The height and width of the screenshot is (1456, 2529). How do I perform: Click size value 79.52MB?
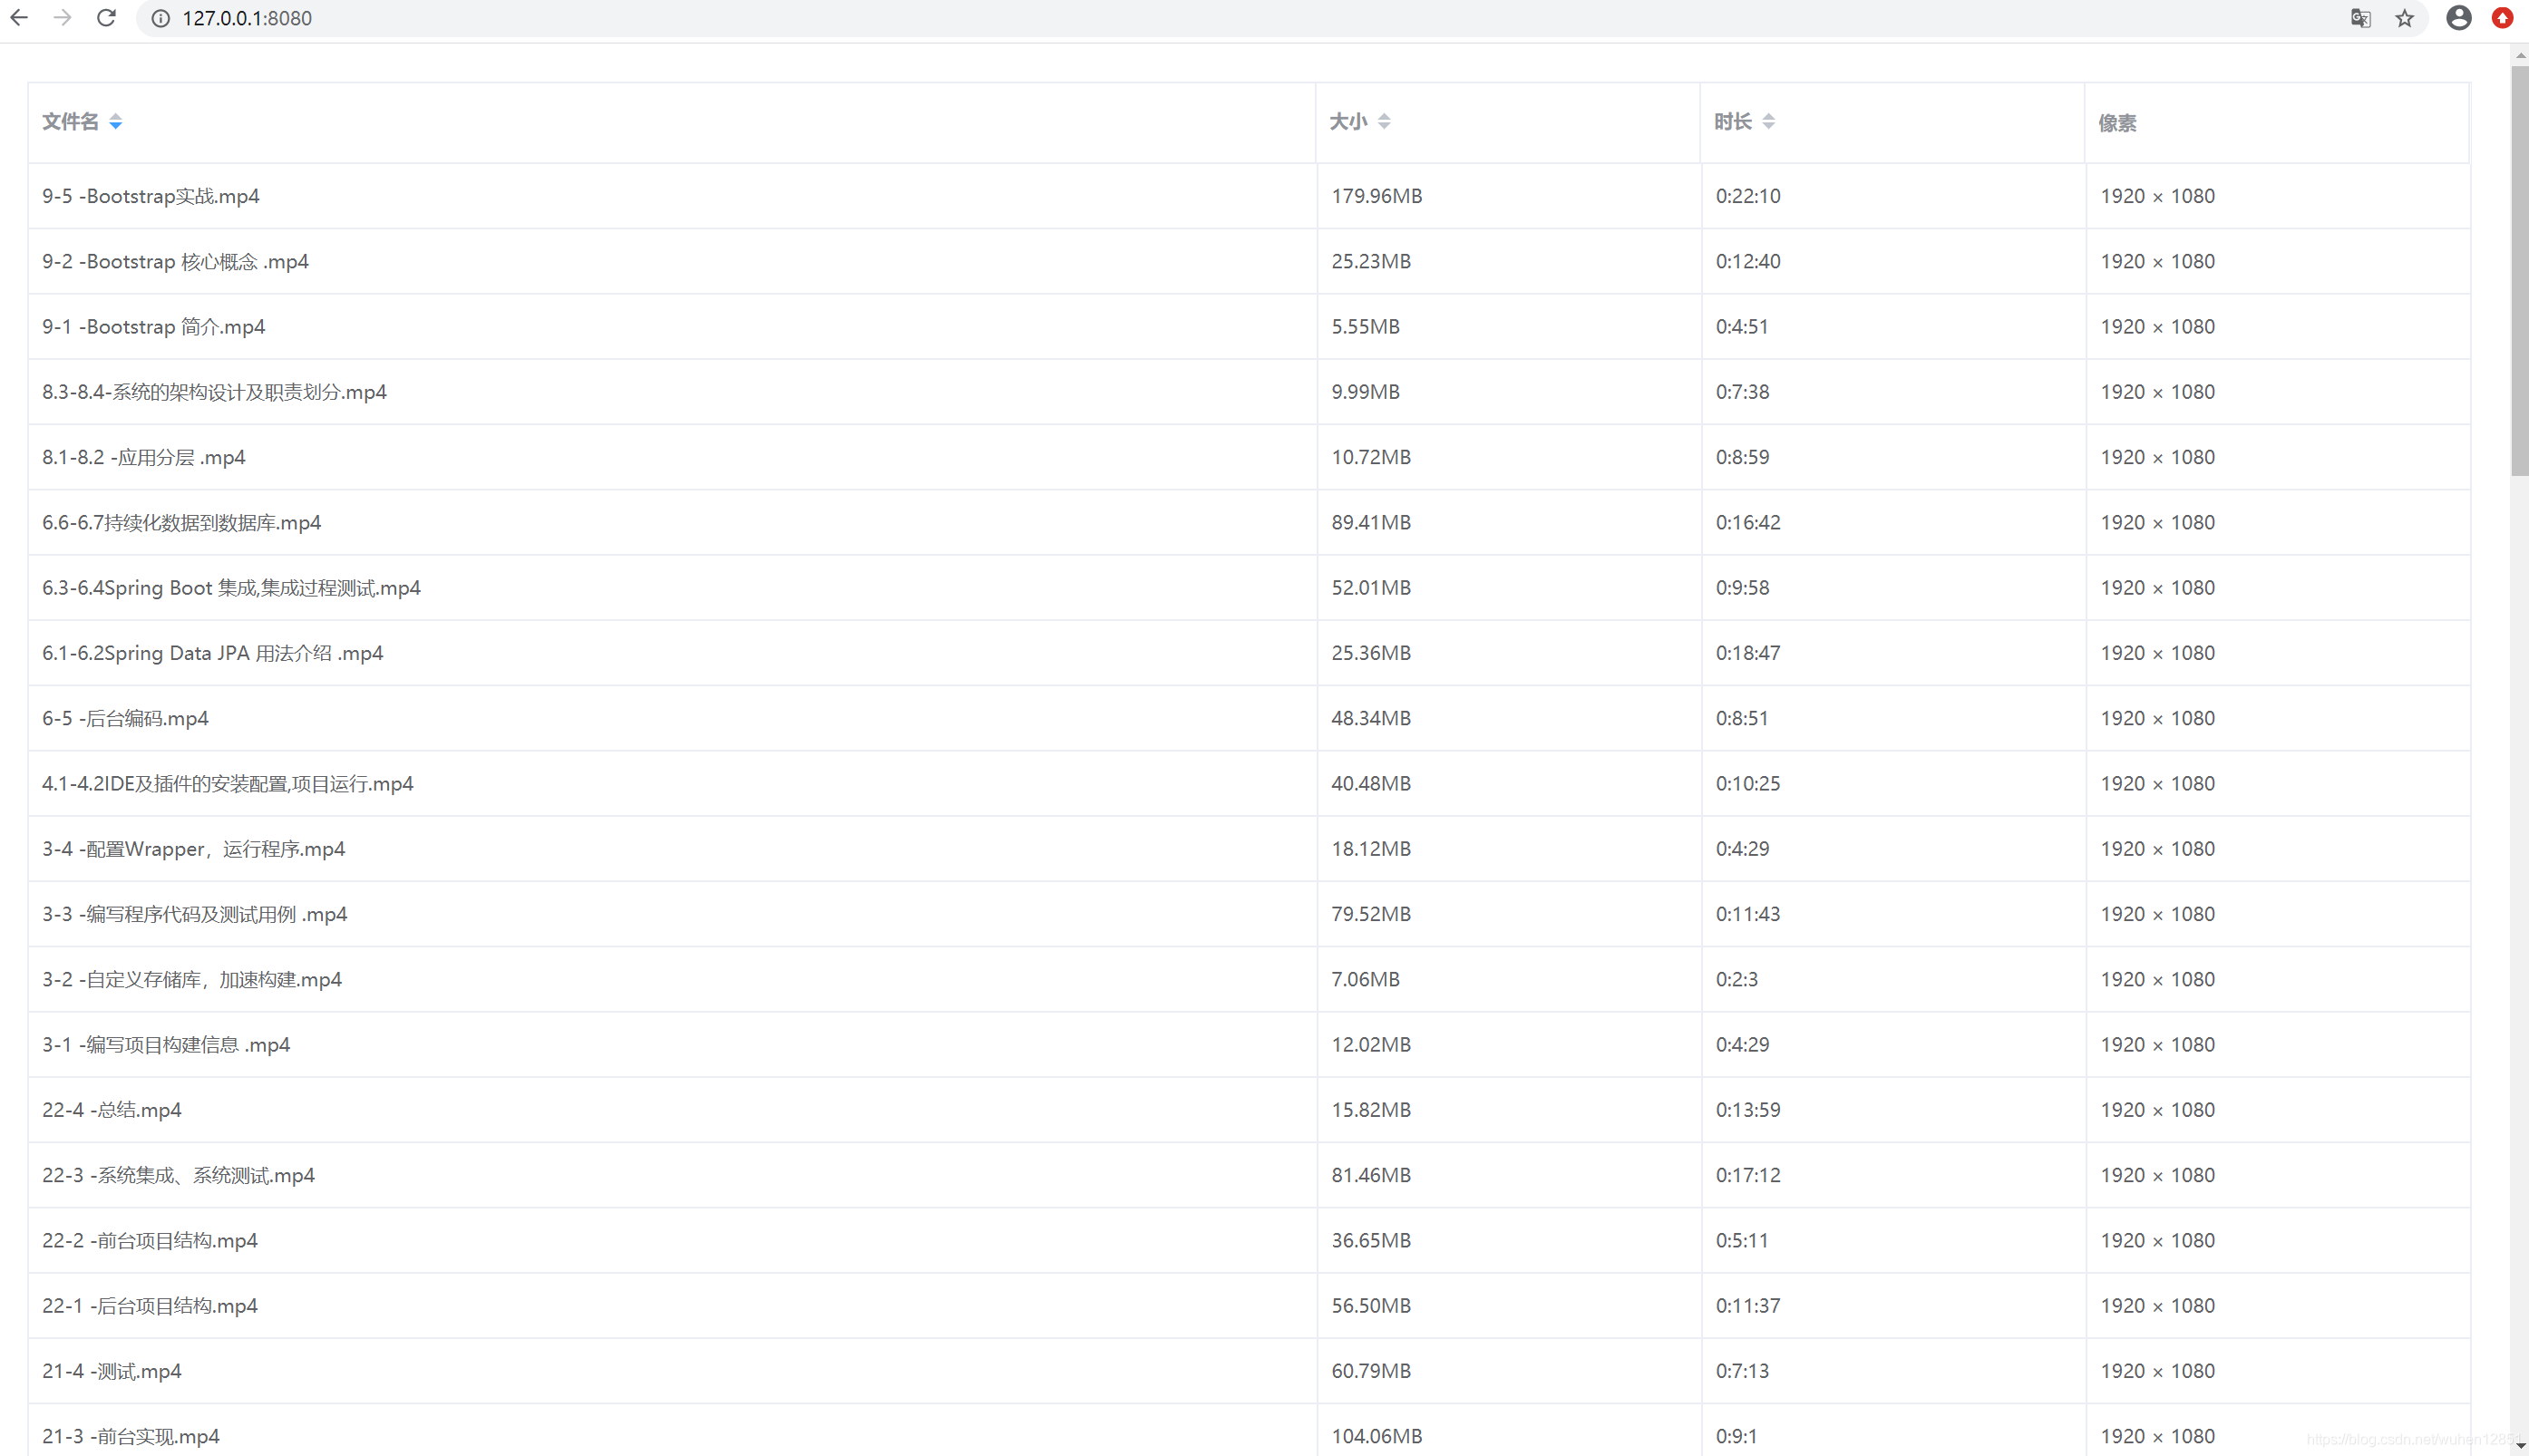1371,914
